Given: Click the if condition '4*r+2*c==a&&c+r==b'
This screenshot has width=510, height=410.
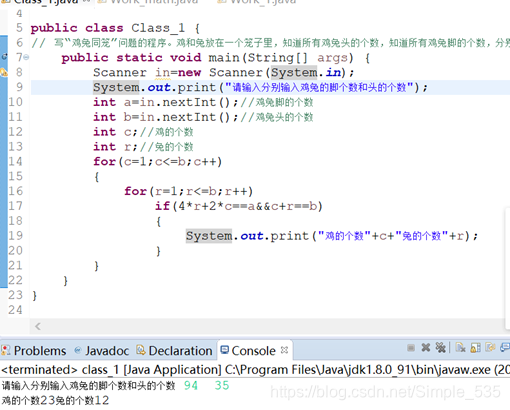Looking at the screenshot, I should pyautogui.click(x=247, y=206).
